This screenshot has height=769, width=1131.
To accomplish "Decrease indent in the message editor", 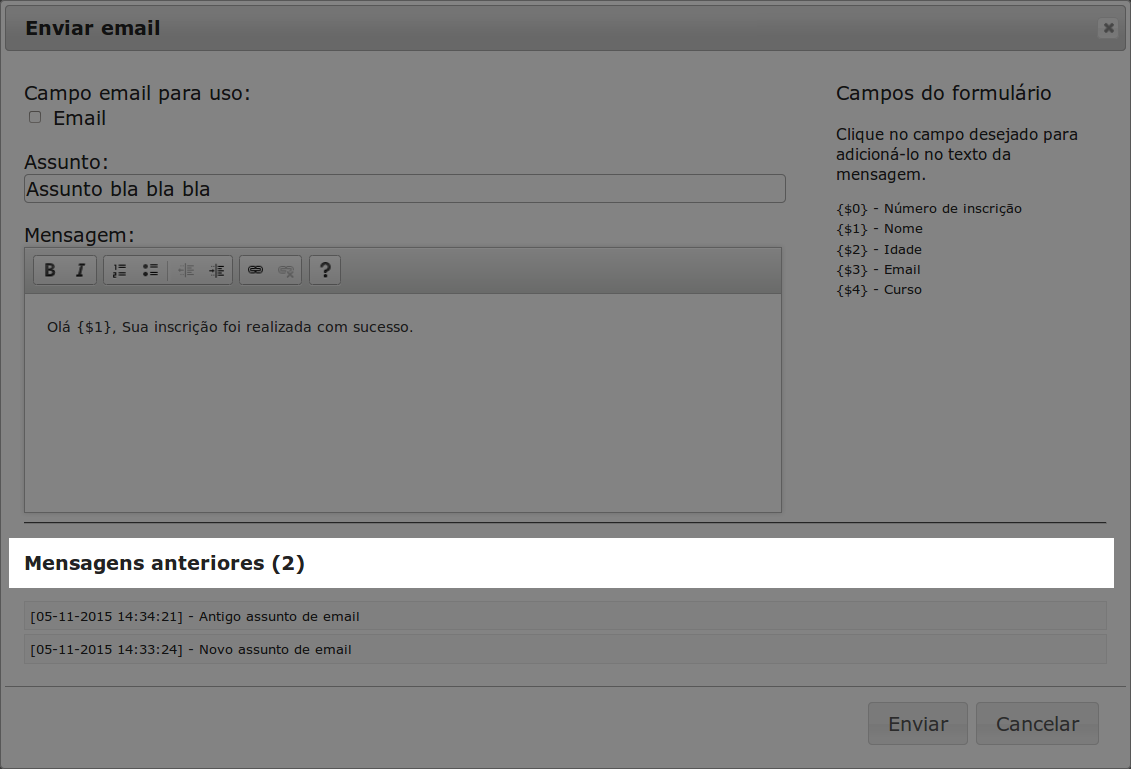I will click(x=186, y=270).
